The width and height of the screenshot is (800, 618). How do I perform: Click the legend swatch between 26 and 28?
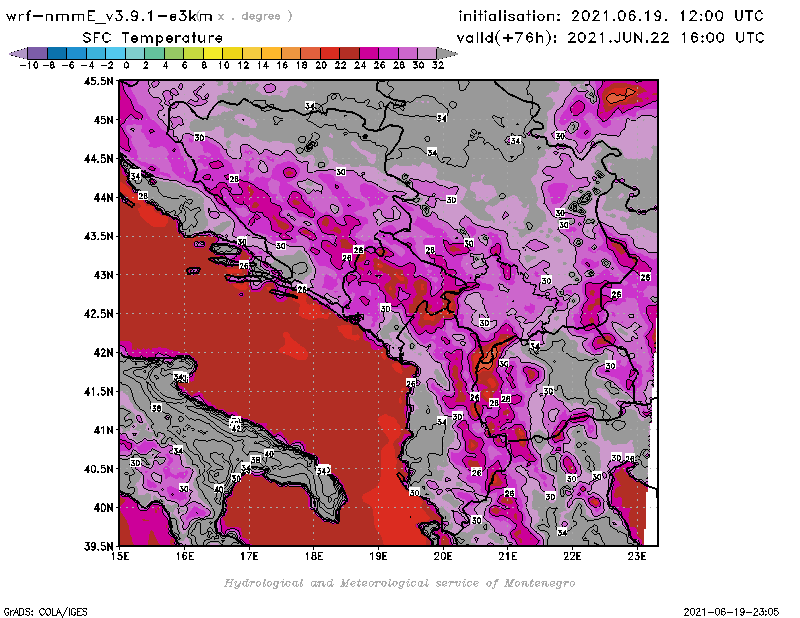coord(388,53)
